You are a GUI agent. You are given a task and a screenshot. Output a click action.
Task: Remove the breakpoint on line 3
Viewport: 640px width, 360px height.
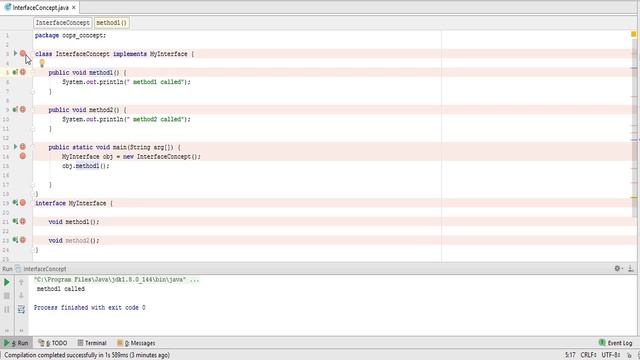pyautogui.click(x=23, y=53)
